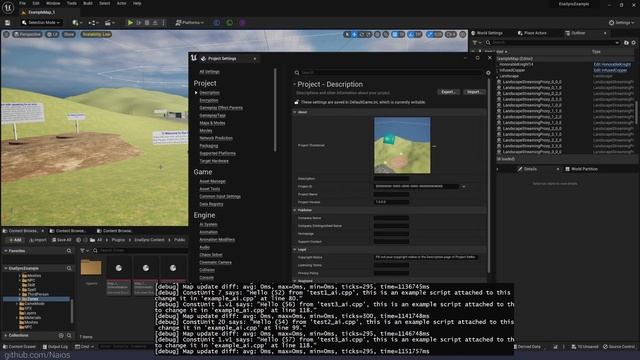Viewport: 640px width, 360px height.
Task: Select the viewport Select mode arrow tool
Action: coord(347,35)
